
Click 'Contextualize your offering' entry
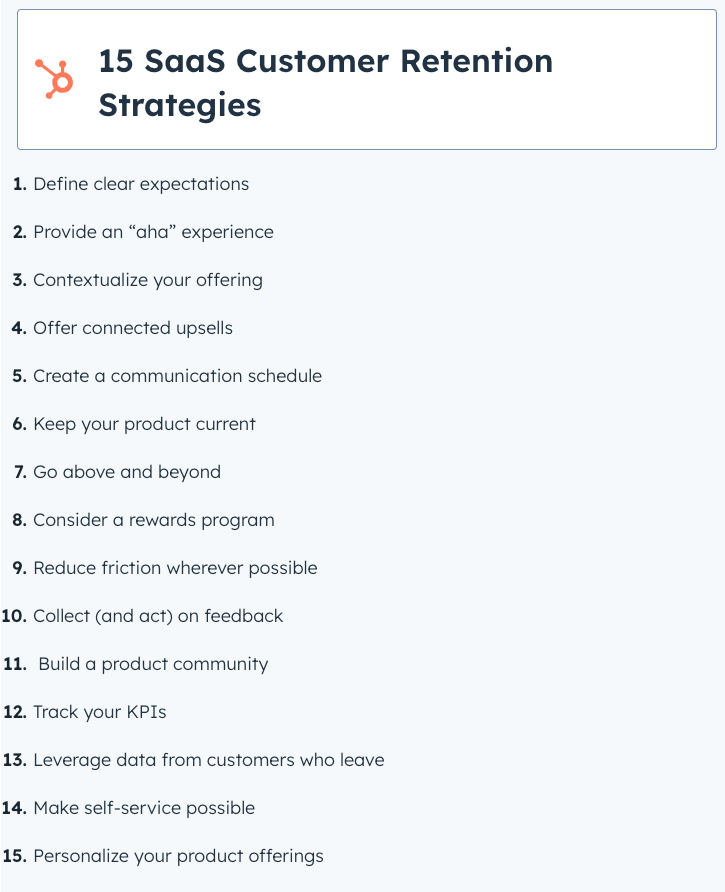coord(148,280)
